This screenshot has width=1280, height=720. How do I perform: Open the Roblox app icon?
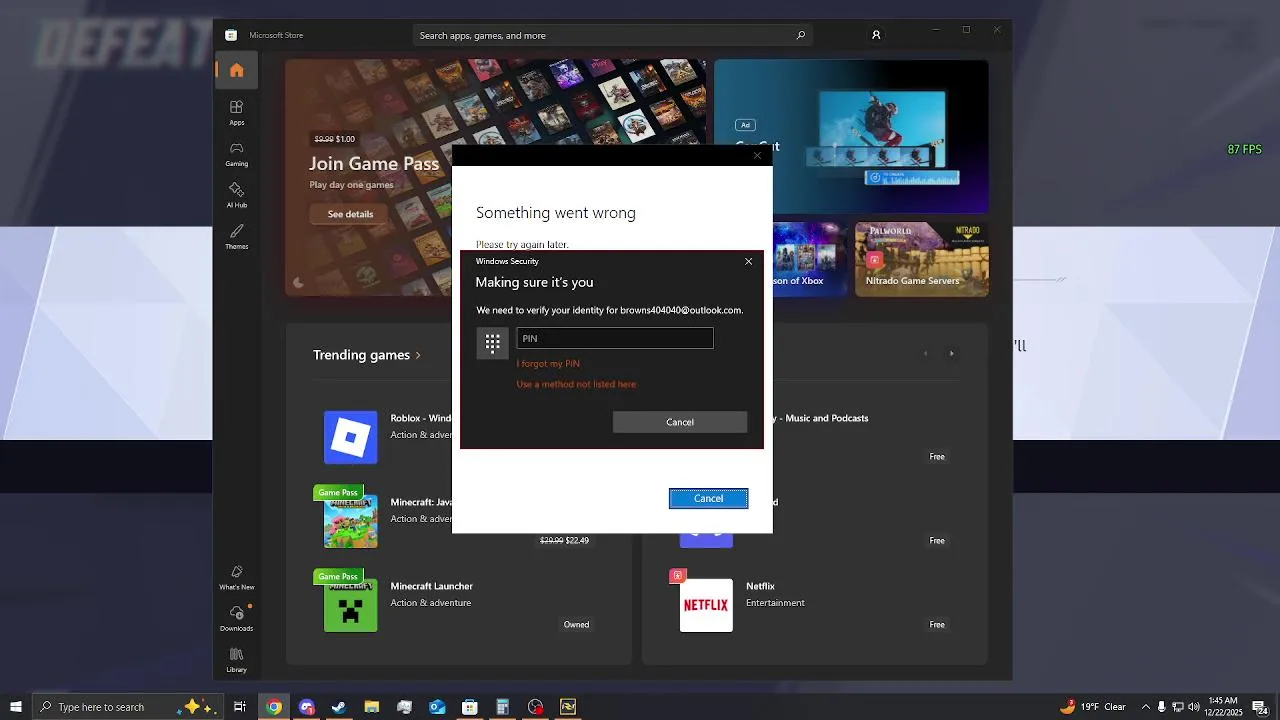tap(350, 437)
